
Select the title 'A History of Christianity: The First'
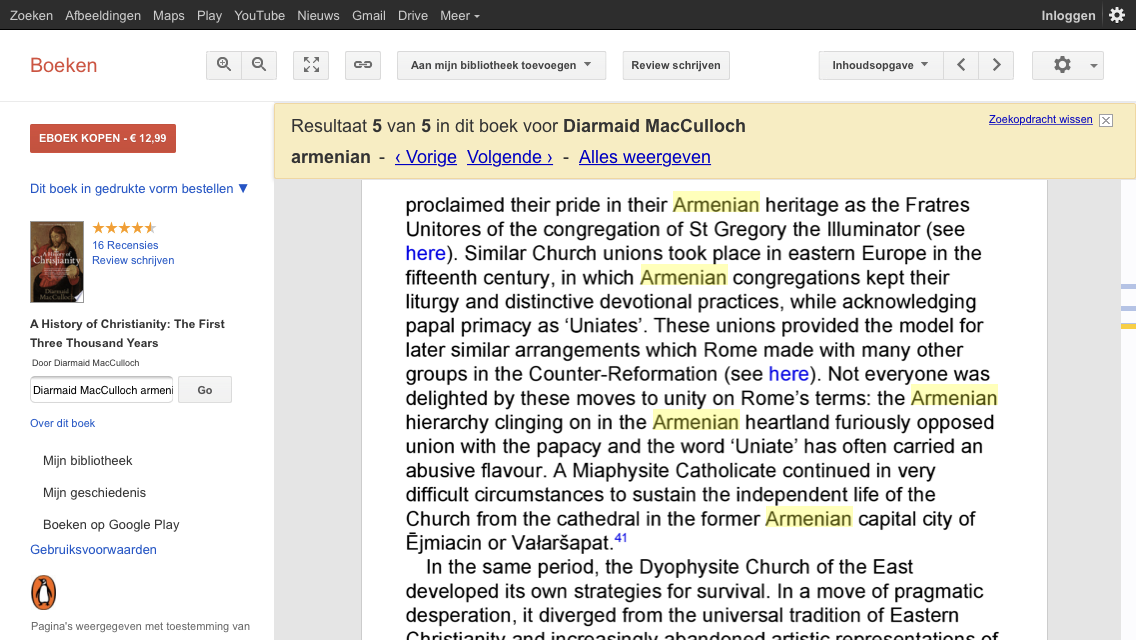128,324
